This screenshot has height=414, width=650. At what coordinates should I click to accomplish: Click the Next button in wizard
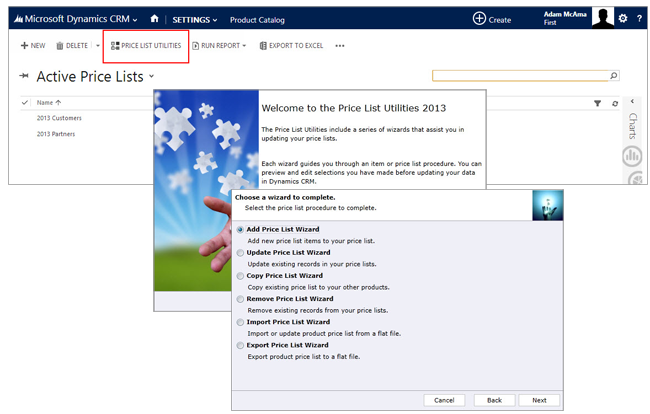pyautogui.click(x=539, y=400)
